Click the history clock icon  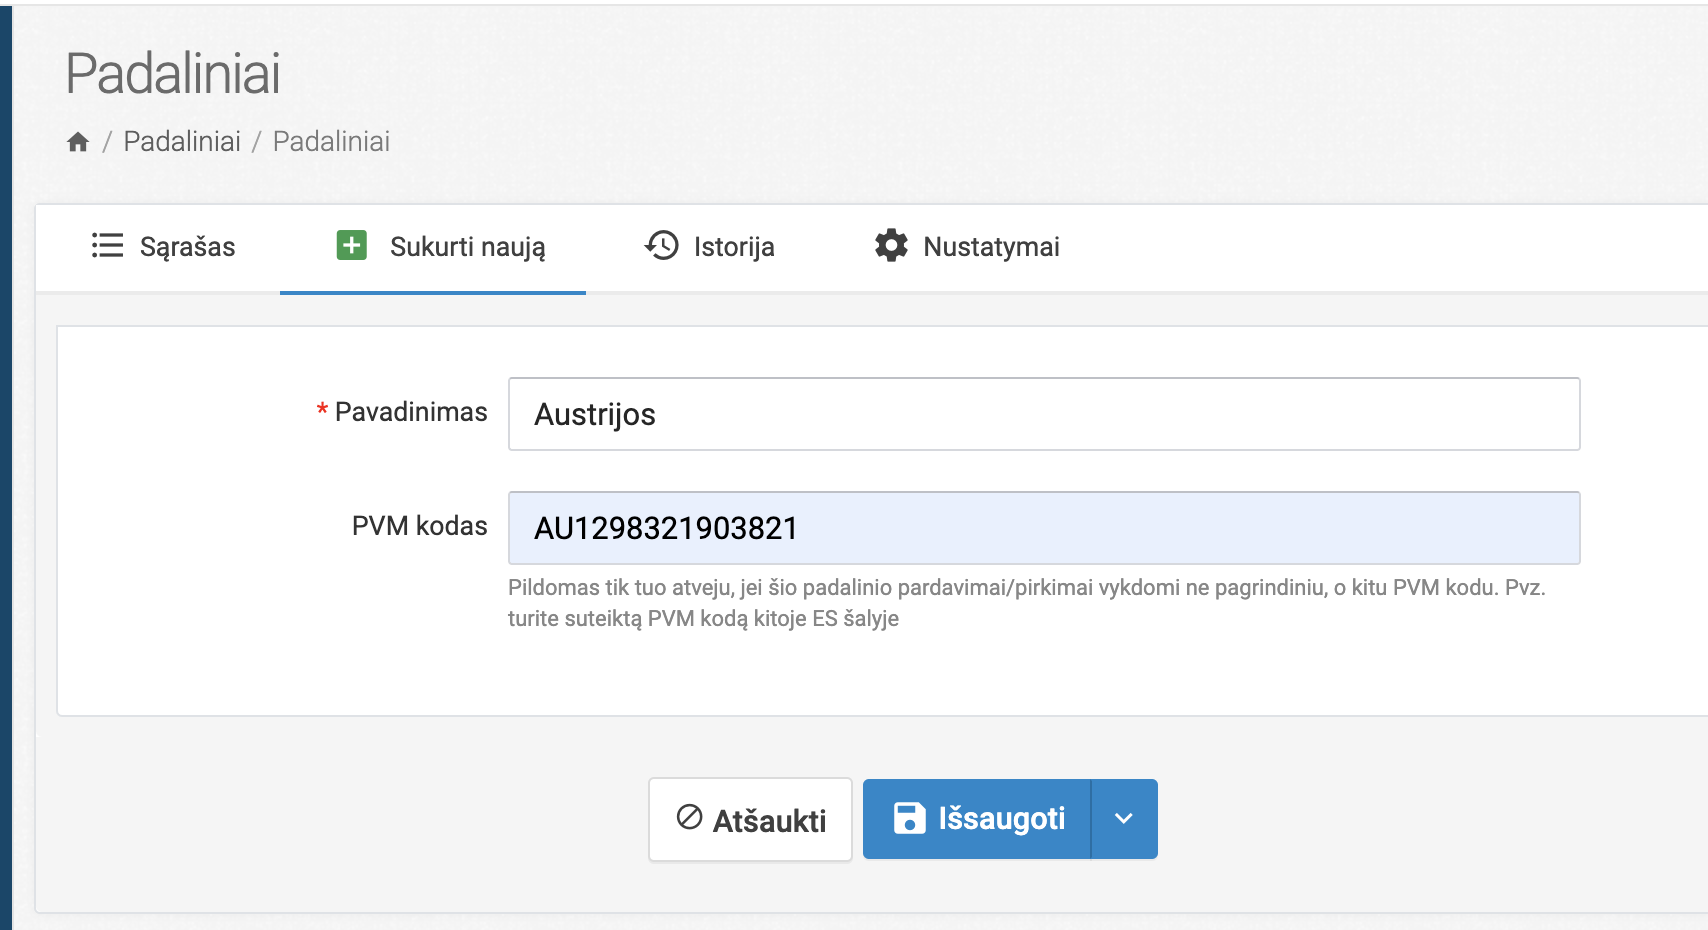coord(662,246)
